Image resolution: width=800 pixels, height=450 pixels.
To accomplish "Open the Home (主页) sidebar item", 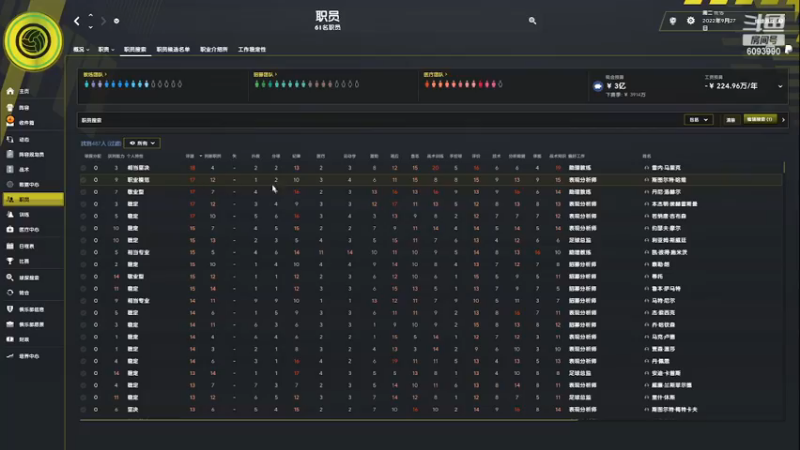I will coord(33,91).
